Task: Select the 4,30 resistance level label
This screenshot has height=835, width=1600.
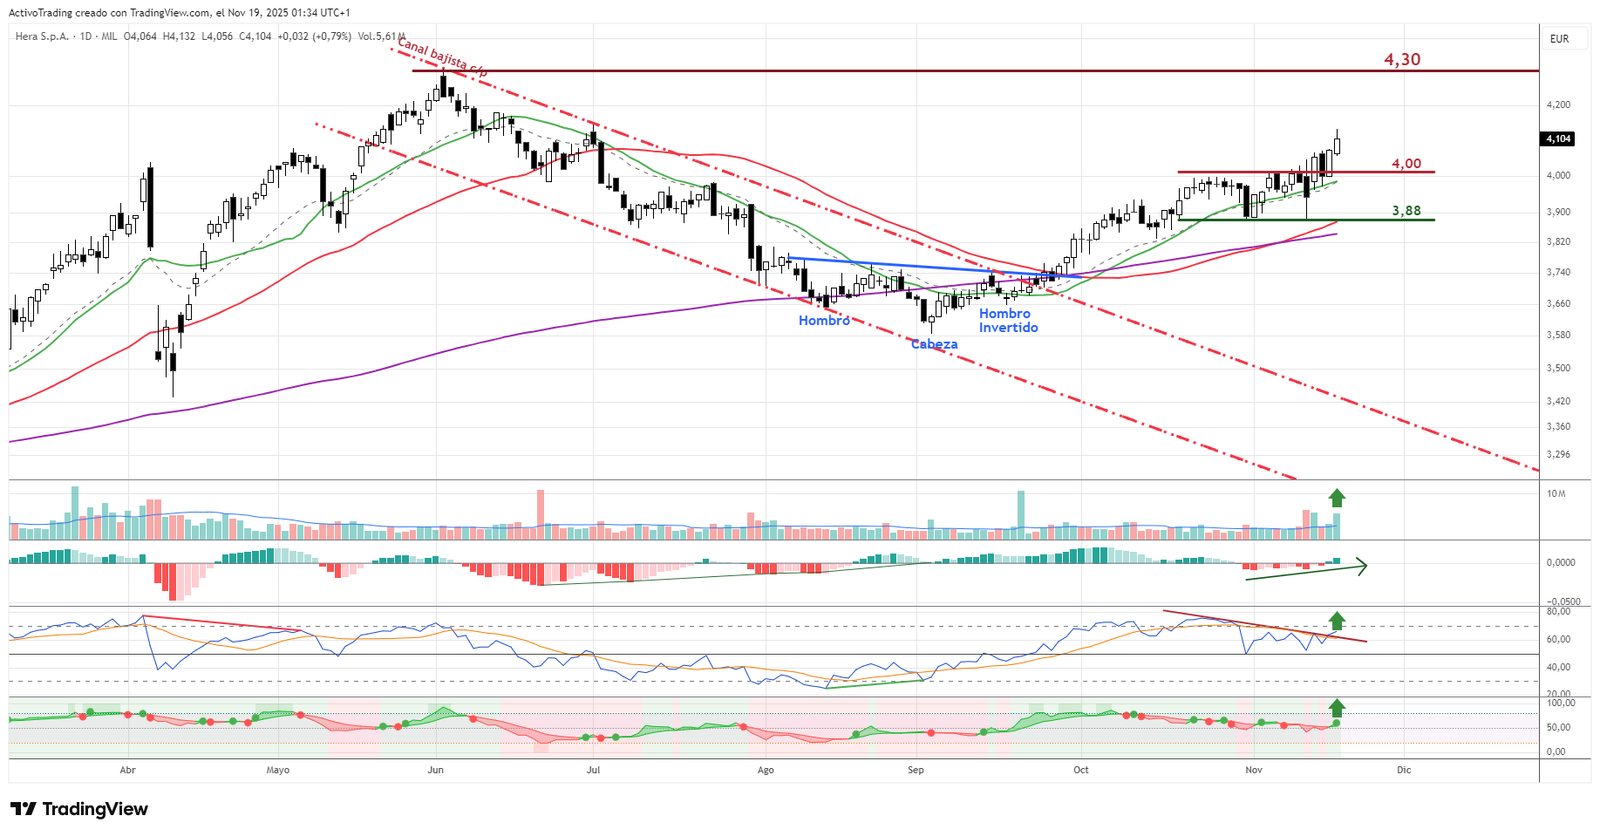Action: [x=1402, y=60]
